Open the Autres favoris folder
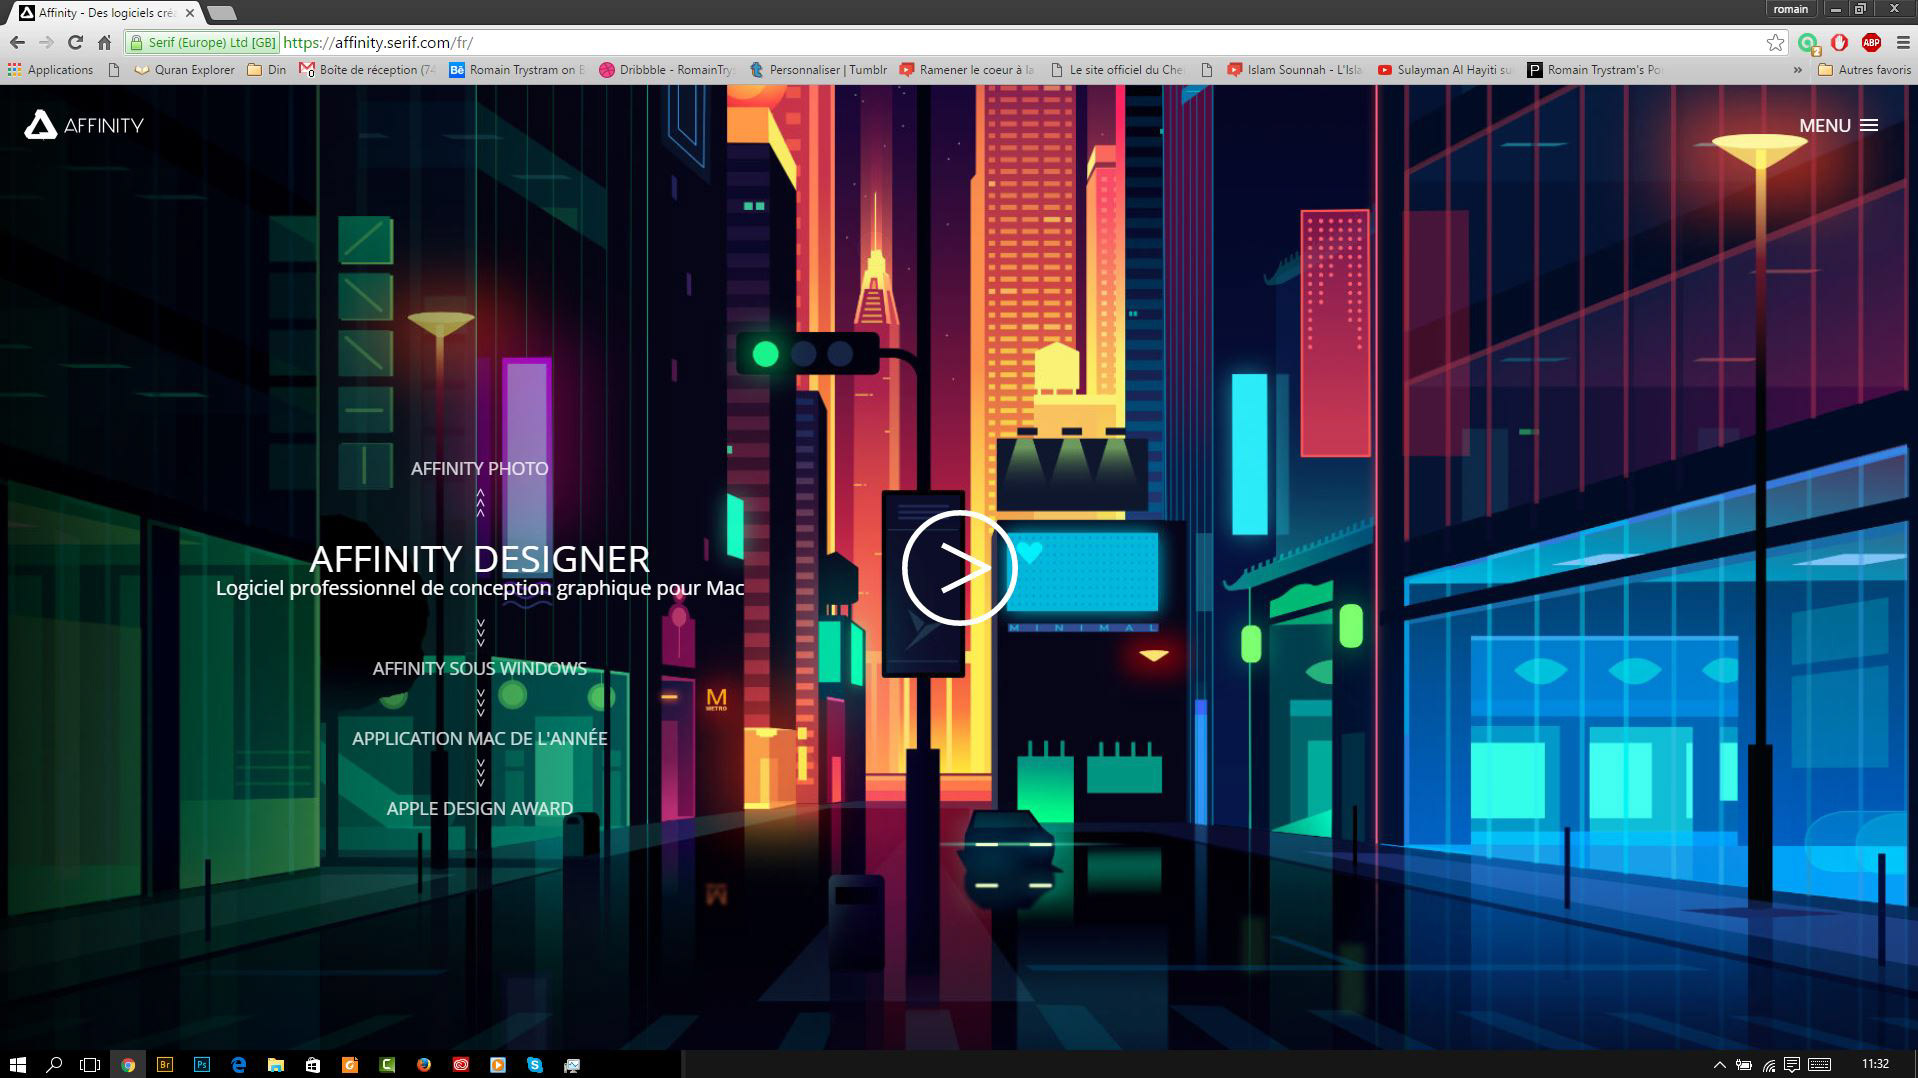 tap(1864, 70)
